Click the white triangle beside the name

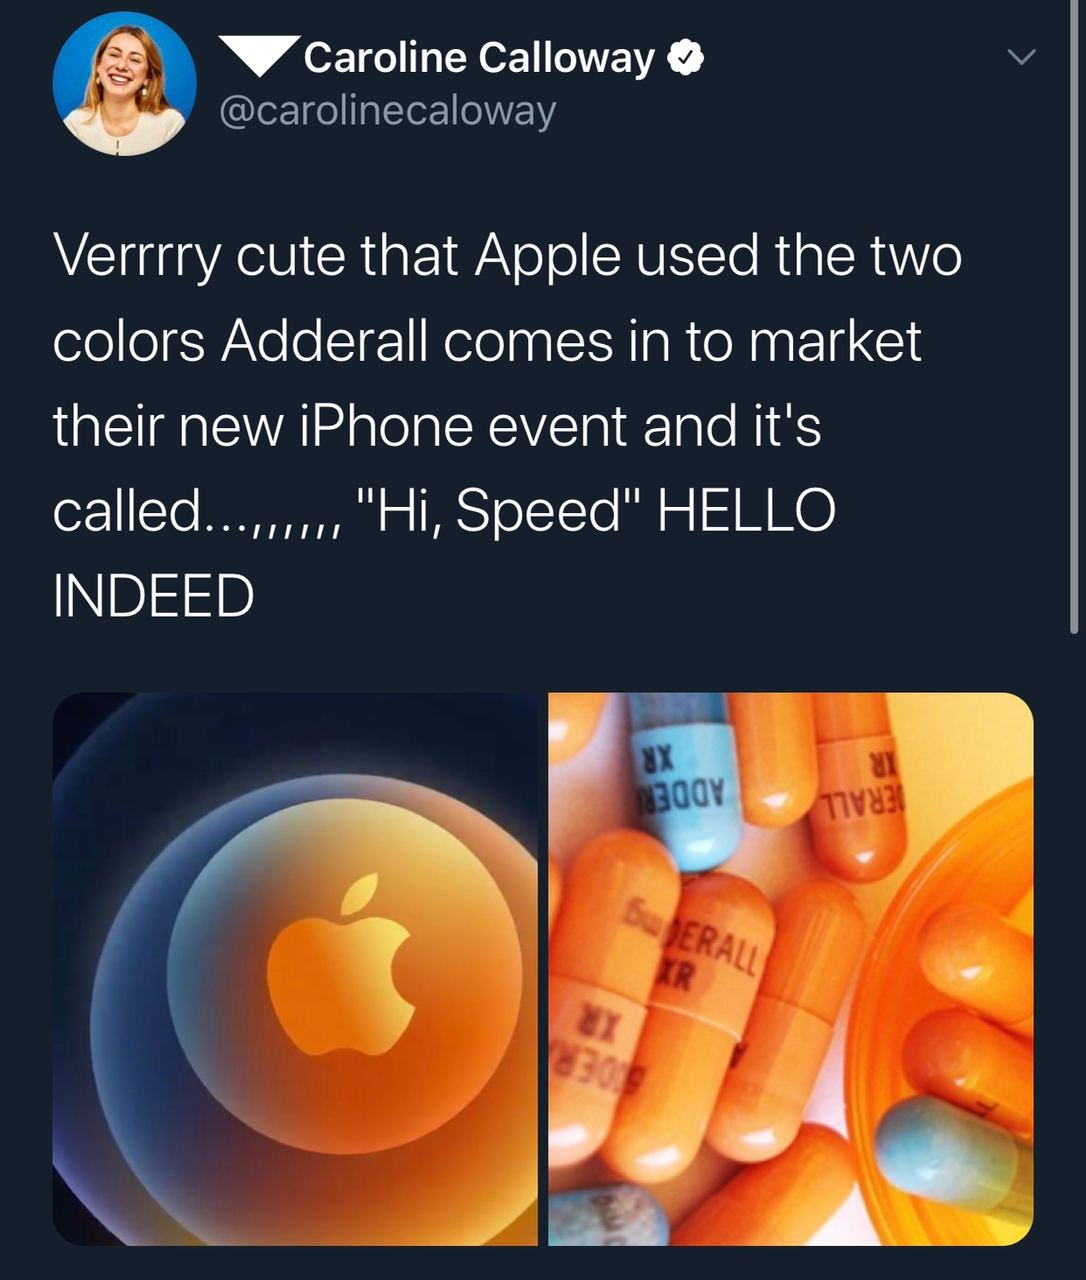(x=259, y=57)
